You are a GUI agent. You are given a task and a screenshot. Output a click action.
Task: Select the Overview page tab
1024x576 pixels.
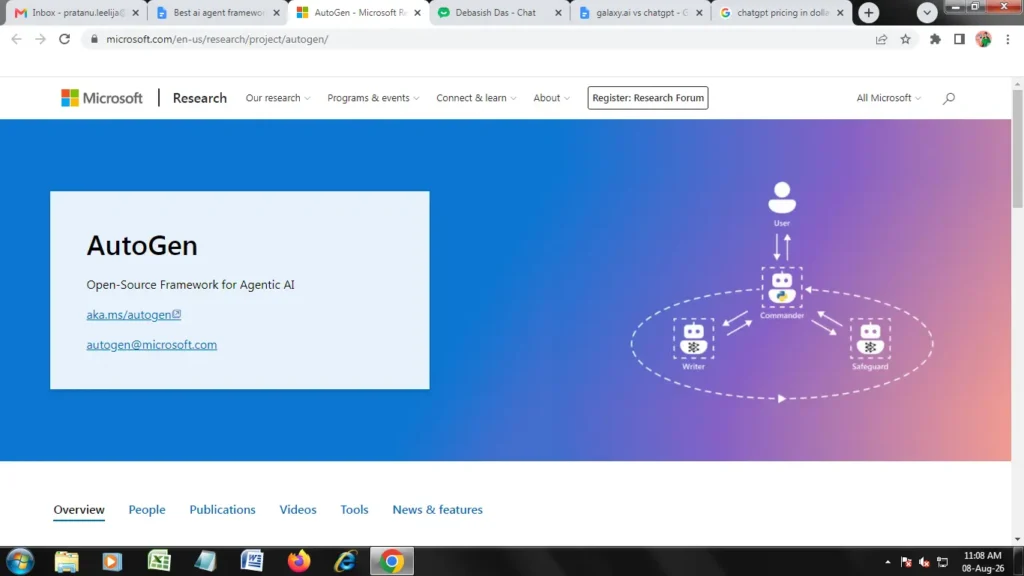click(x=79, y=509)
